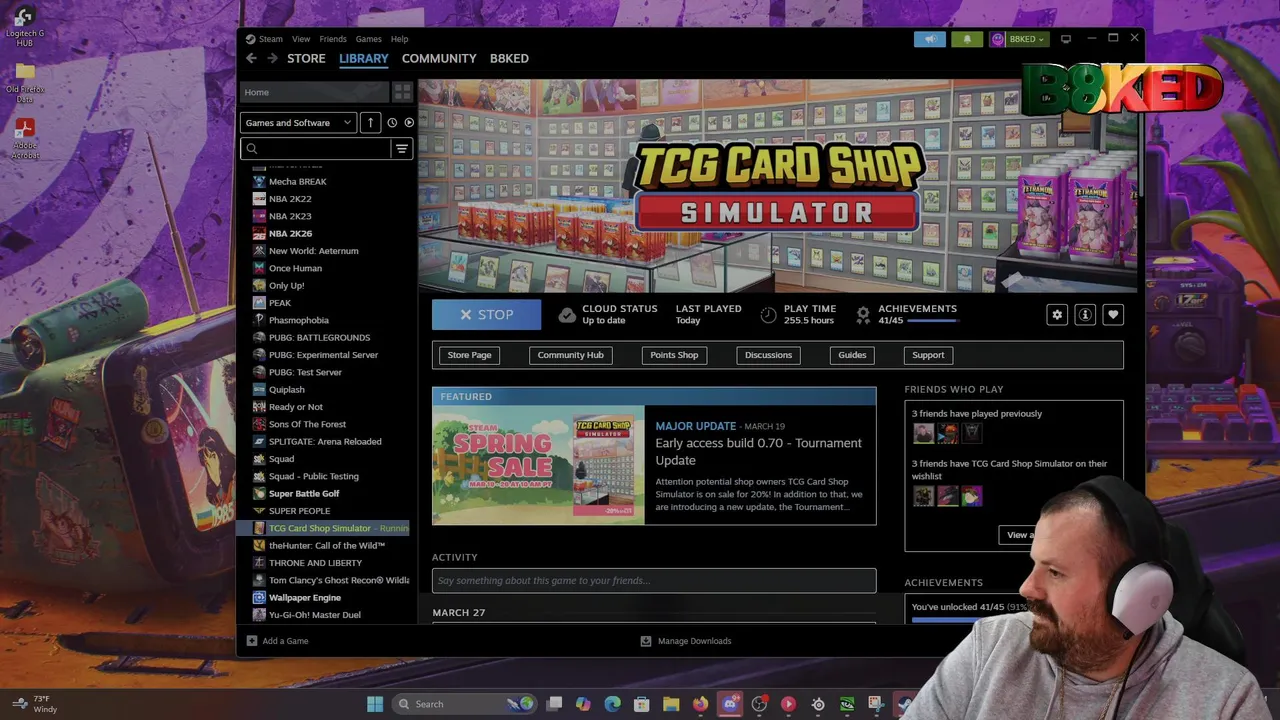Open weather widget showing 73°F Windy
Screen dimensions: 1280x720
click(x=35, y=704)
